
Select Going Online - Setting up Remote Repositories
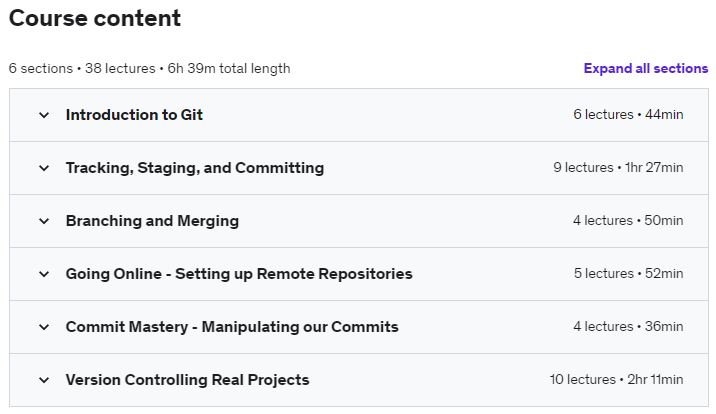tap(239, 274)
